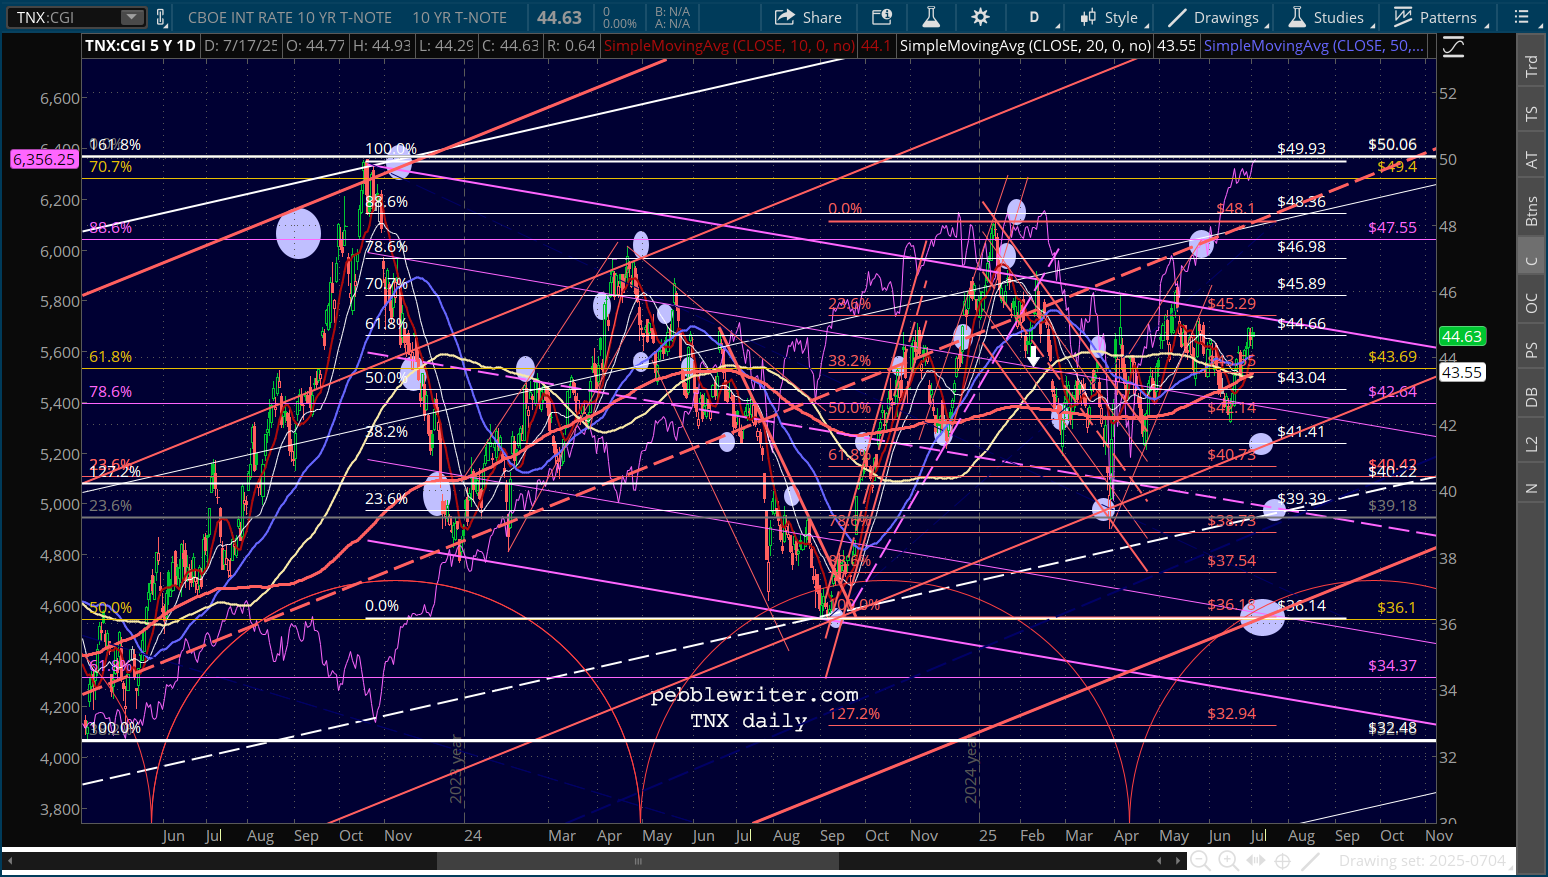
Task: Open the symbol links/clipboard icon beside TNX:CGI
Action: coord(161,17)
